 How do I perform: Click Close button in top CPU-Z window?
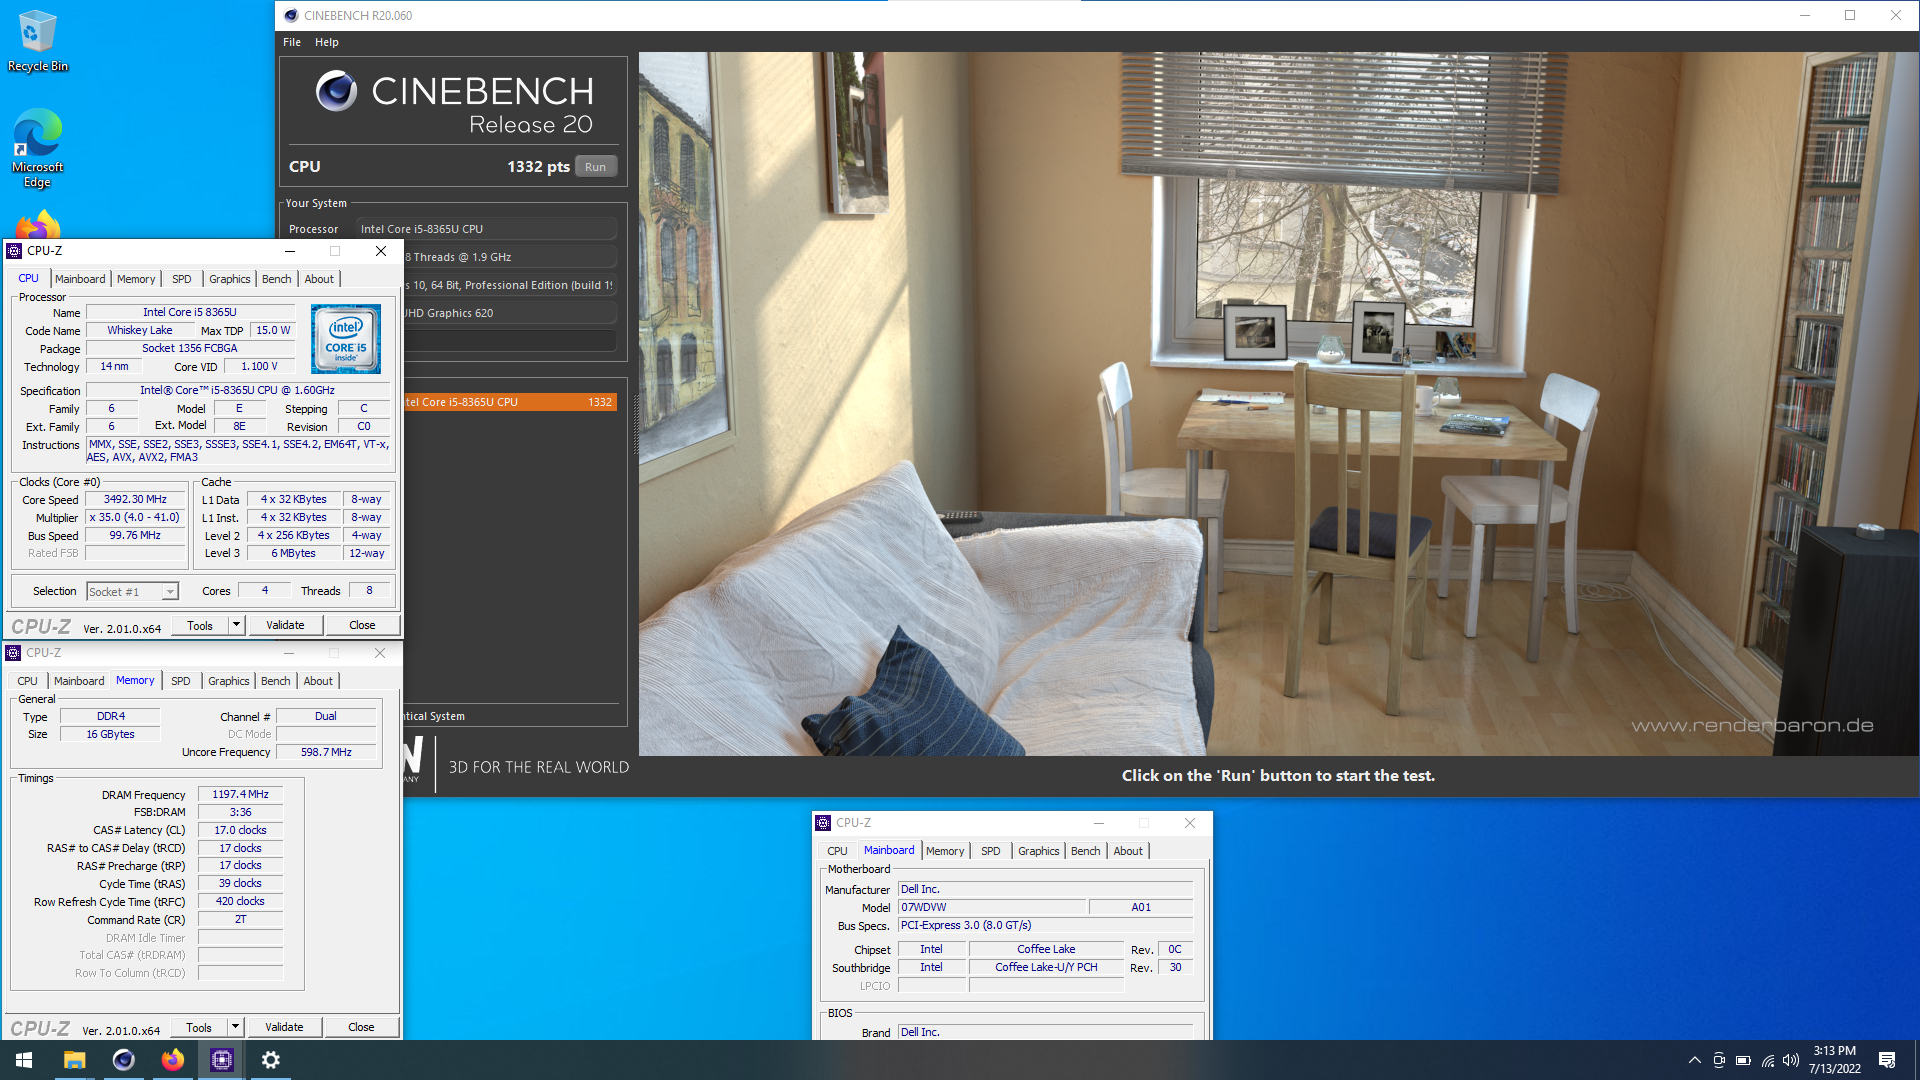click(x=362, y=626)
